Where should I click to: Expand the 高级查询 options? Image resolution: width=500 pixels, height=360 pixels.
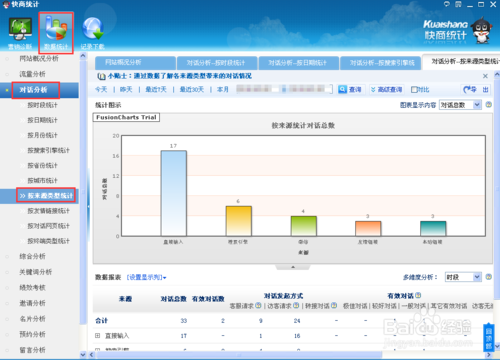[x=386, y=90]
